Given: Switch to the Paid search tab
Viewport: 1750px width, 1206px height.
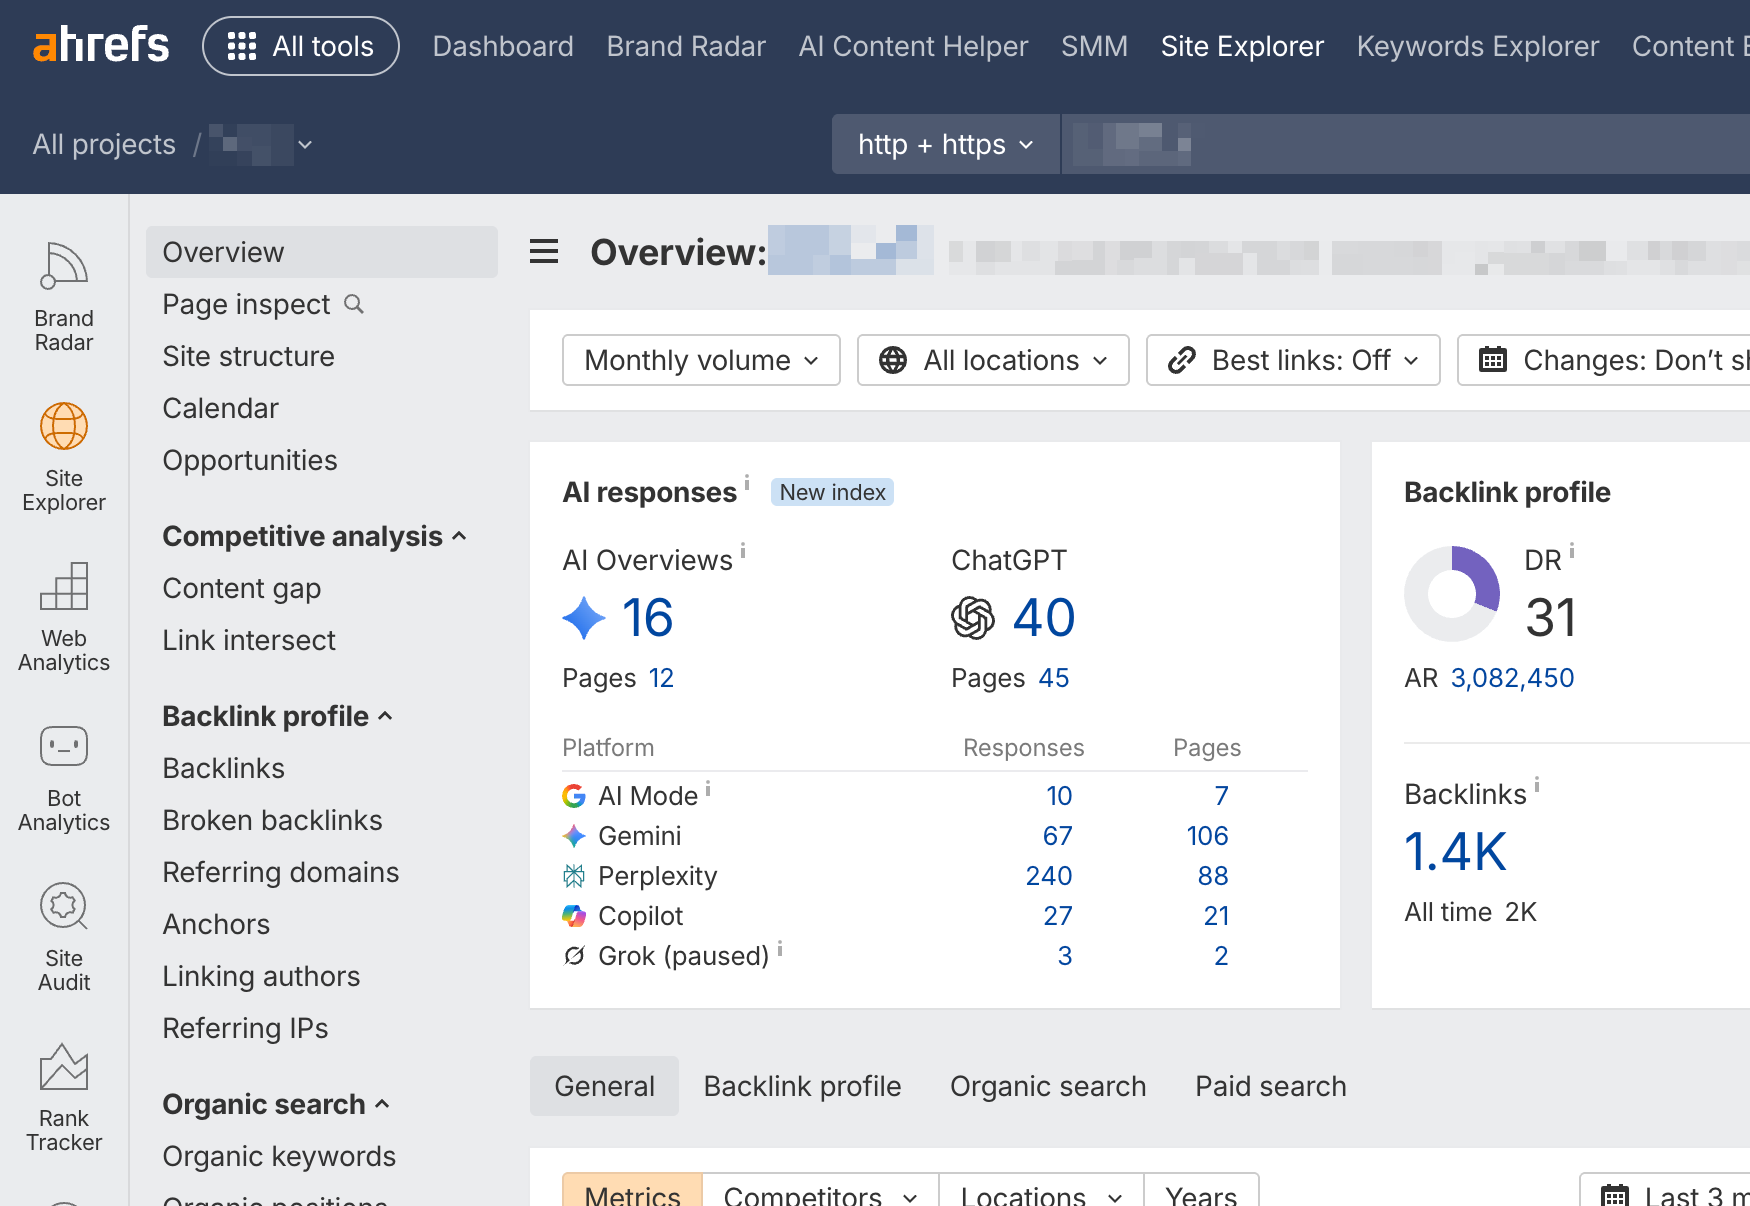Looking at the screenshot, I should (x=1271, y=1086).
